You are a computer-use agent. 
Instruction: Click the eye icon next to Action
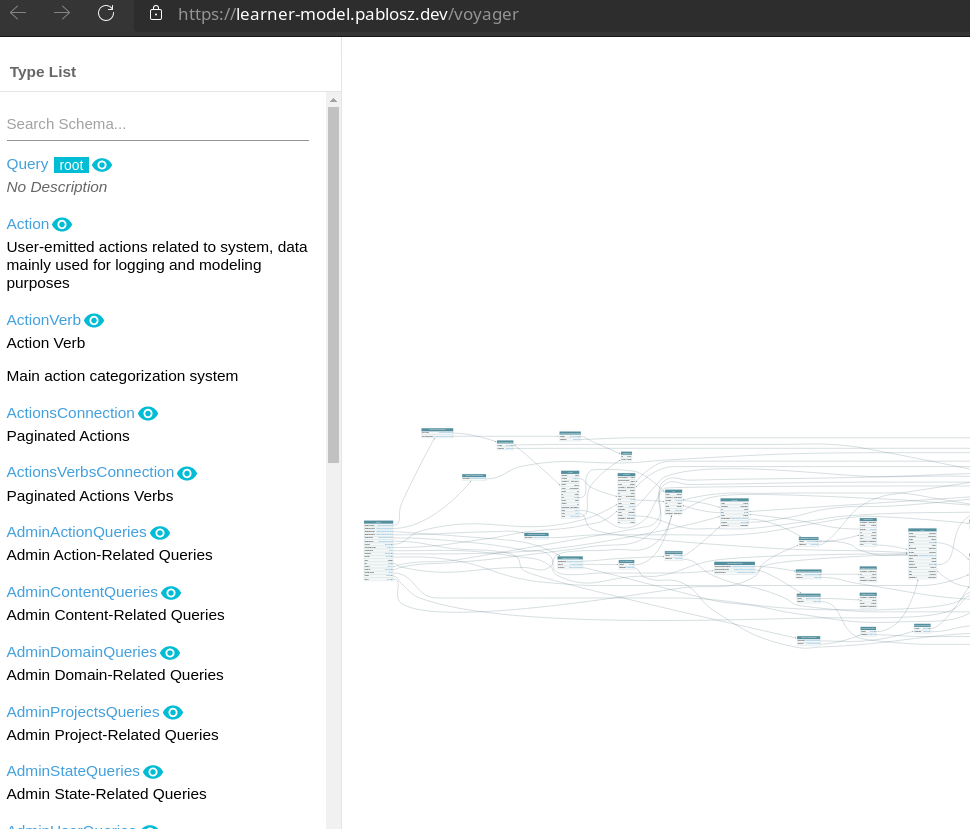[62, 225]
